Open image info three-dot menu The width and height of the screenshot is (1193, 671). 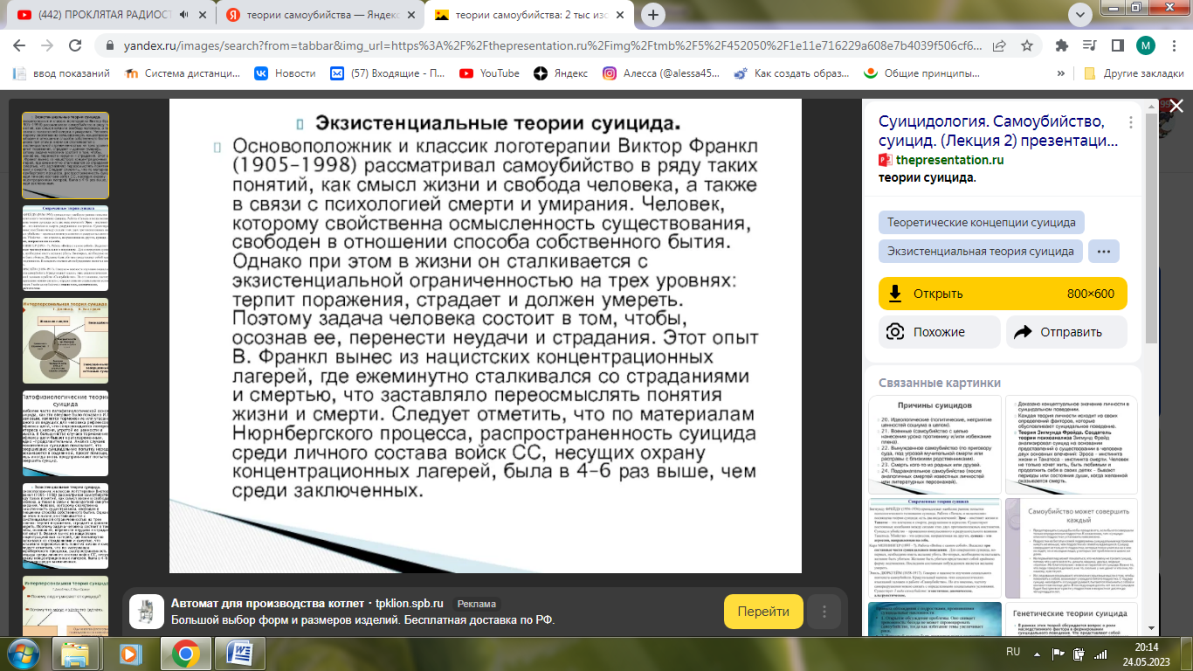click(1131, 122)
